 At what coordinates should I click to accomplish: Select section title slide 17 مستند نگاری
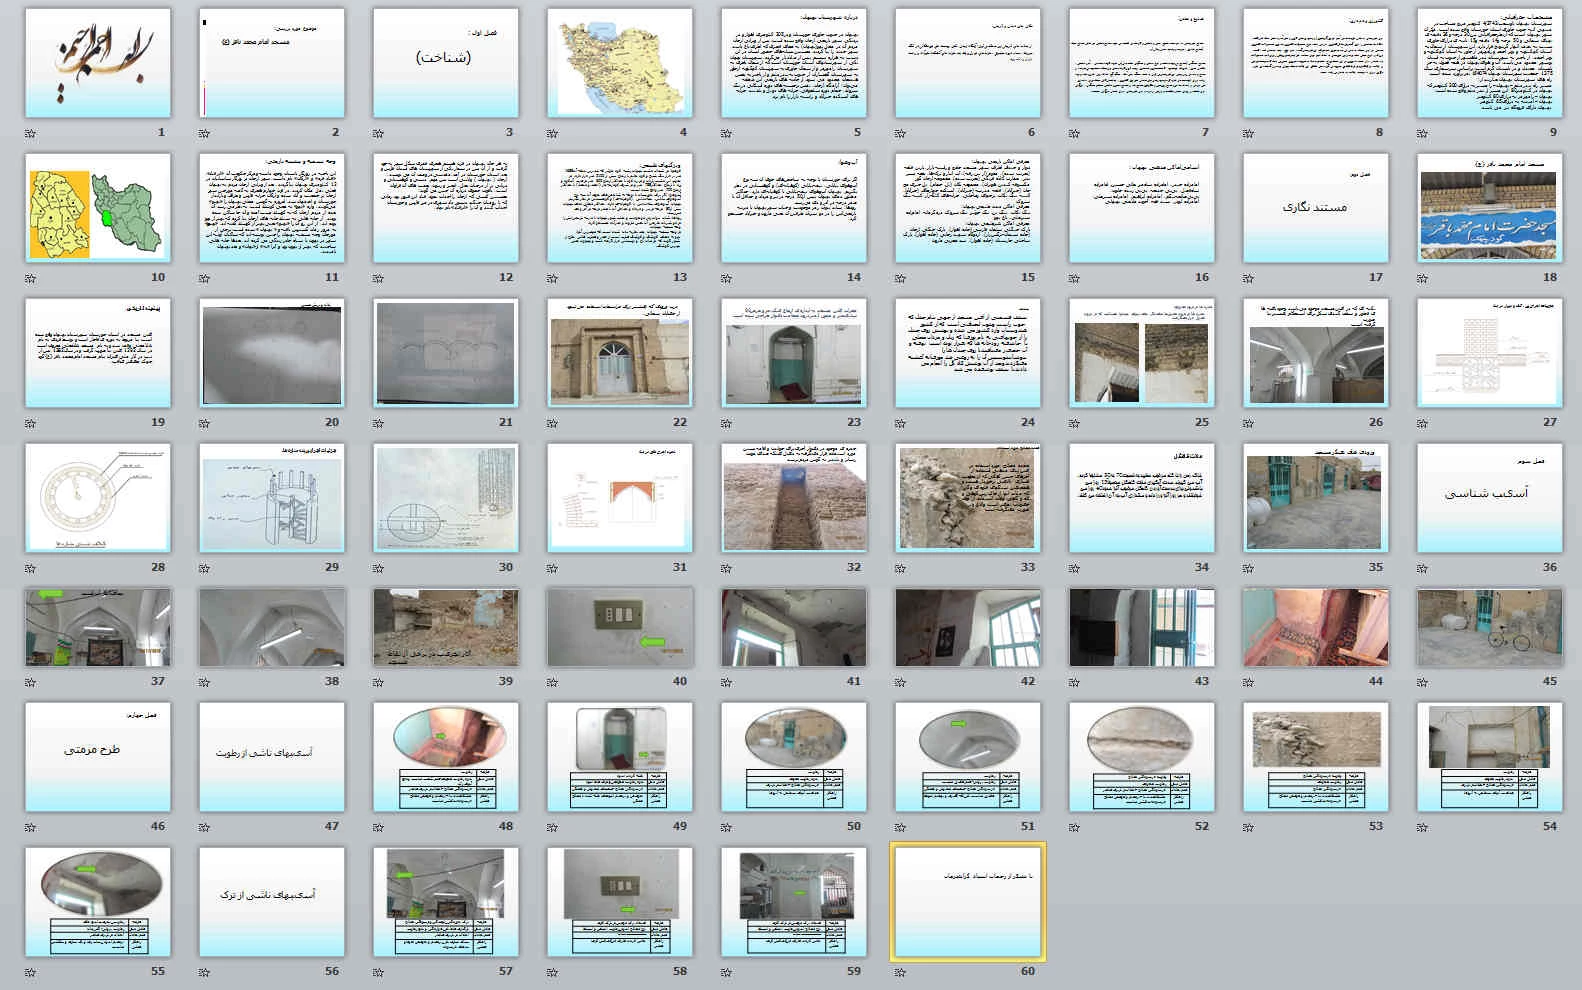click(1315, 208)
